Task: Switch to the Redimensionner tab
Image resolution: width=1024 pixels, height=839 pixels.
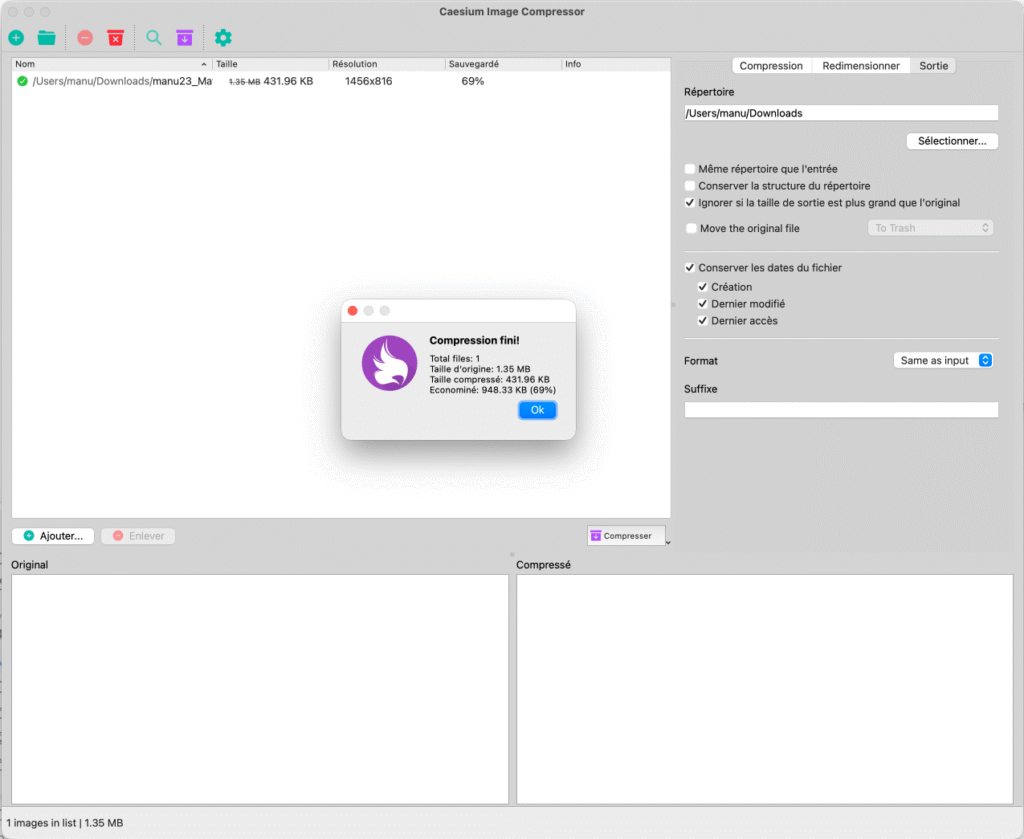Action: click(860, 66)
